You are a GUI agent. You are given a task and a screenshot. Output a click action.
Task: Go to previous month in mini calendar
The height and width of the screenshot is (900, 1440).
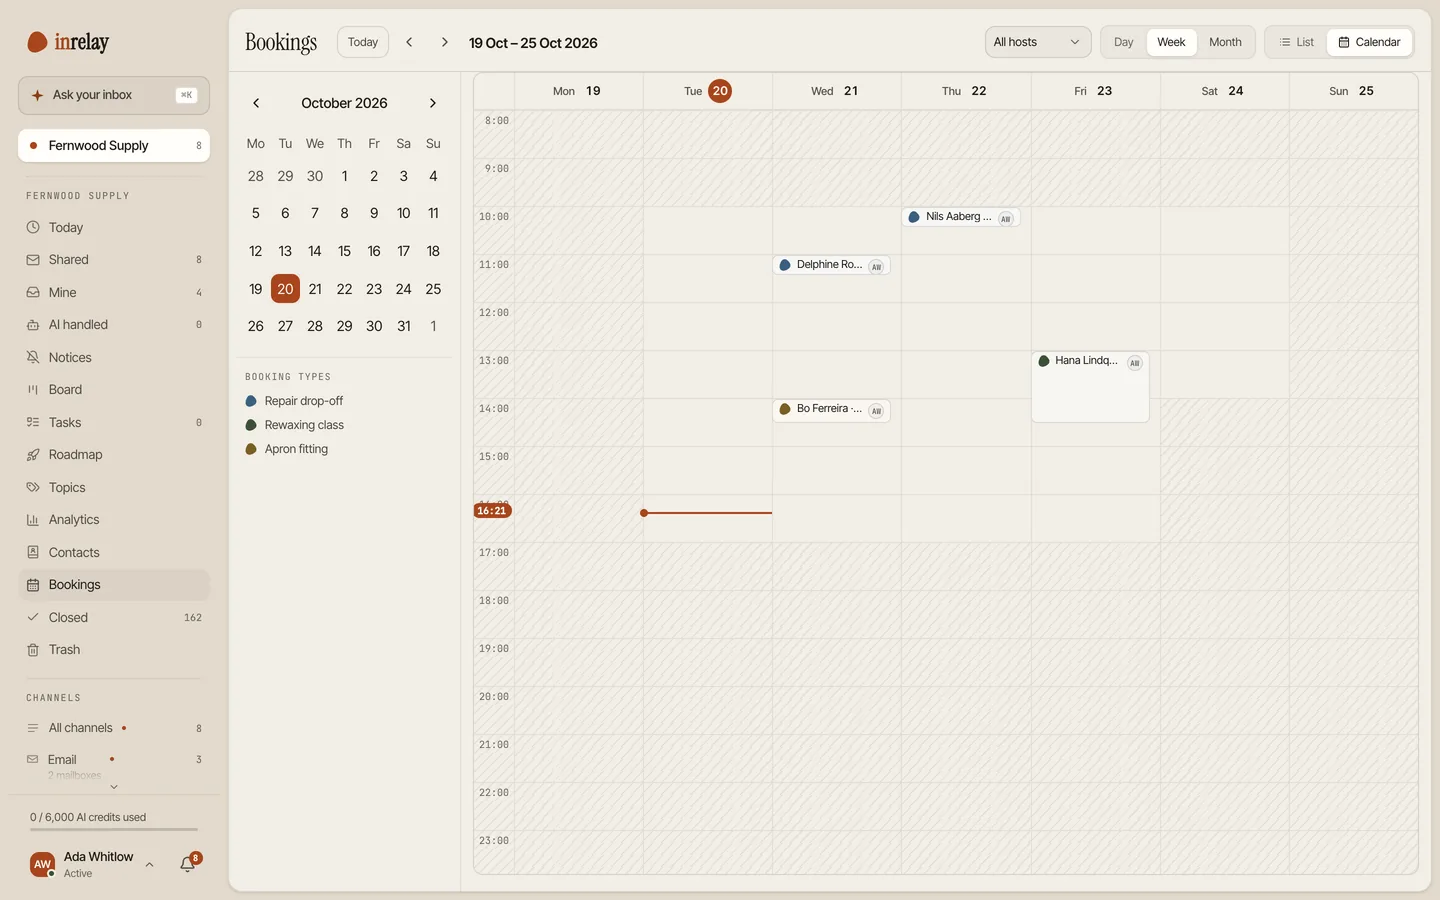[x=256, y=103]
